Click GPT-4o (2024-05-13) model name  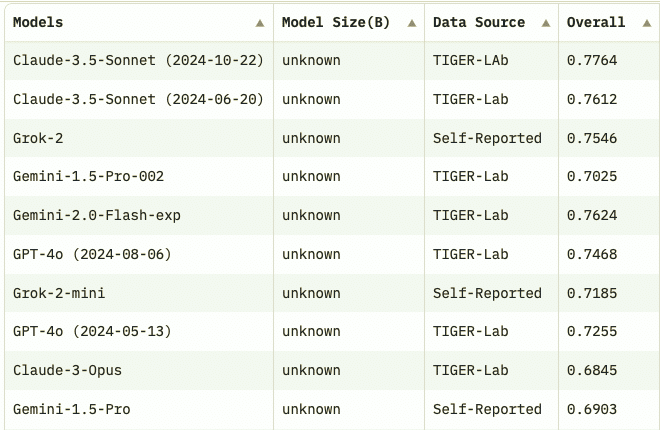[92, 332]
